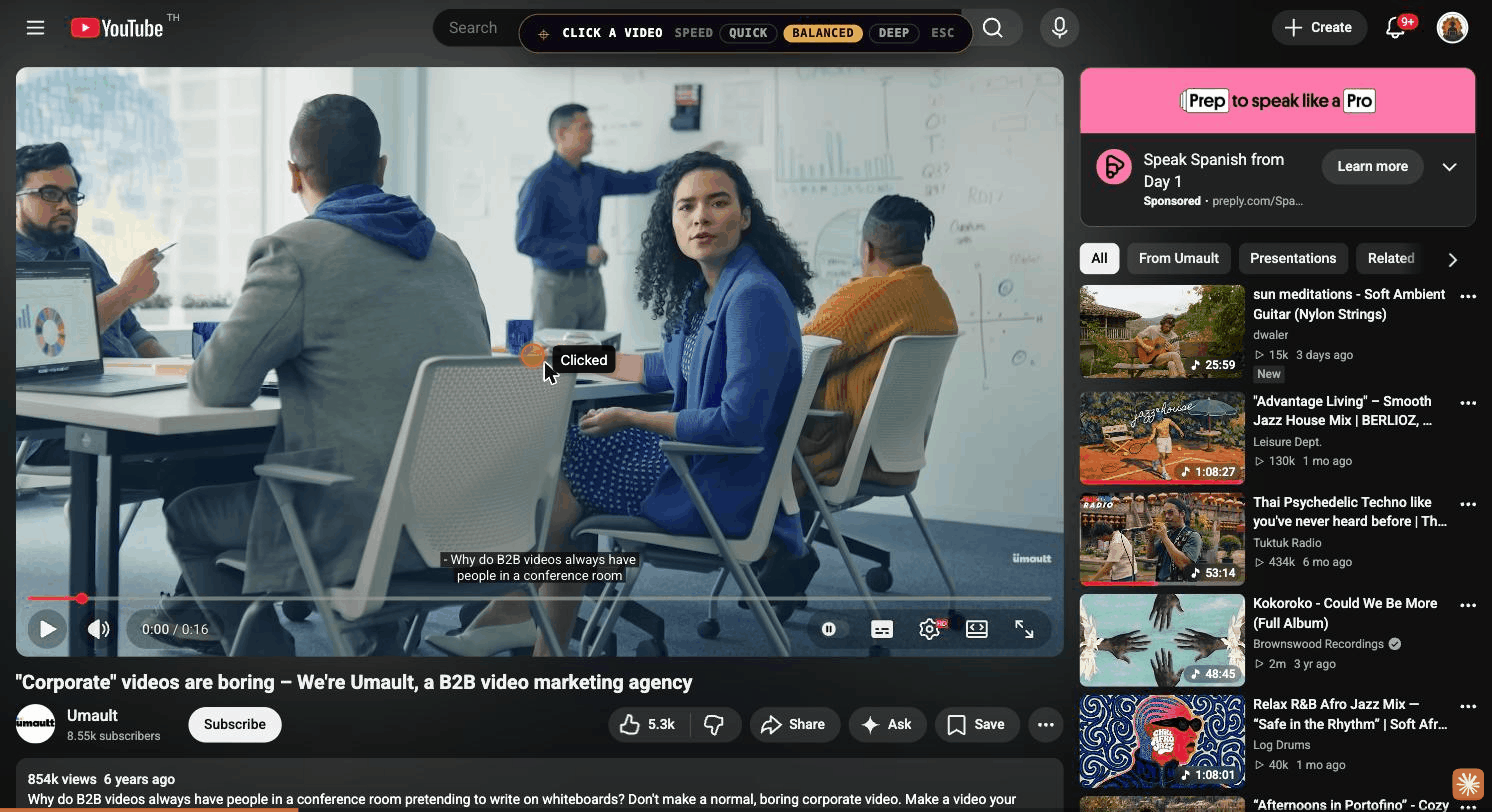Enter full screen mode
The height and width of the screenshot is (812, 1492).
1024,629
